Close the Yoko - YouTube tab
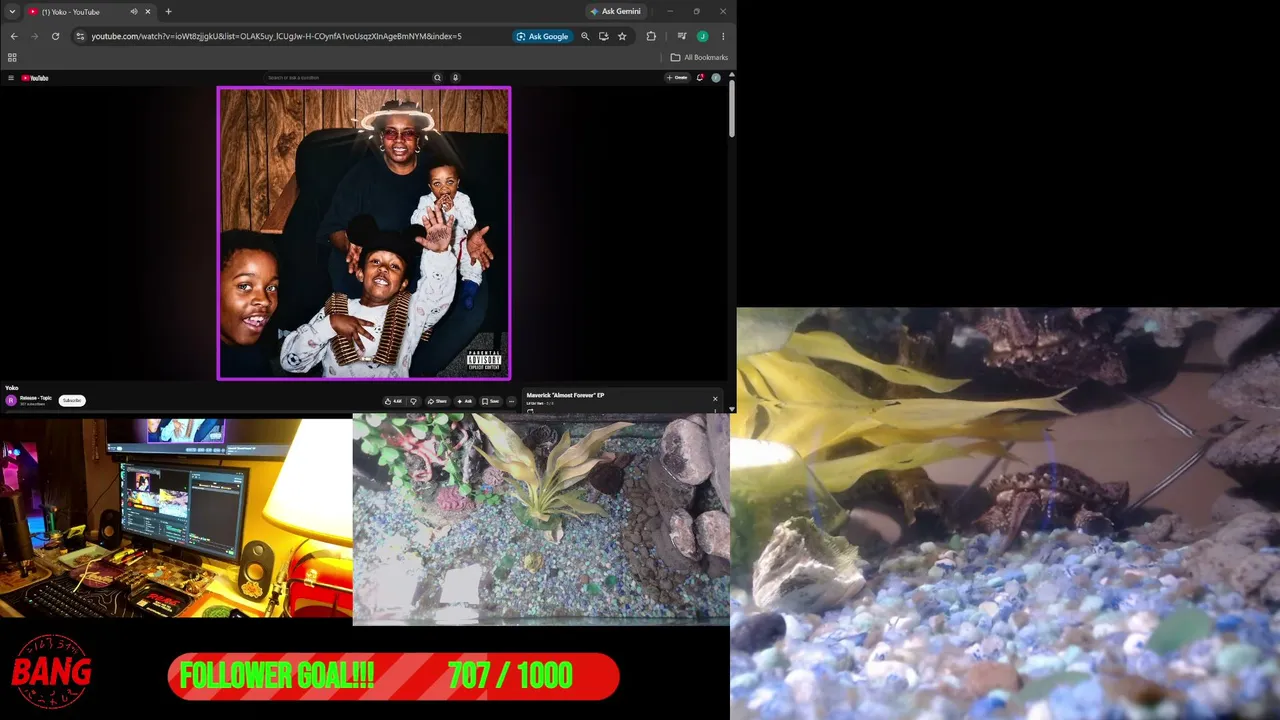 [148, 12]
